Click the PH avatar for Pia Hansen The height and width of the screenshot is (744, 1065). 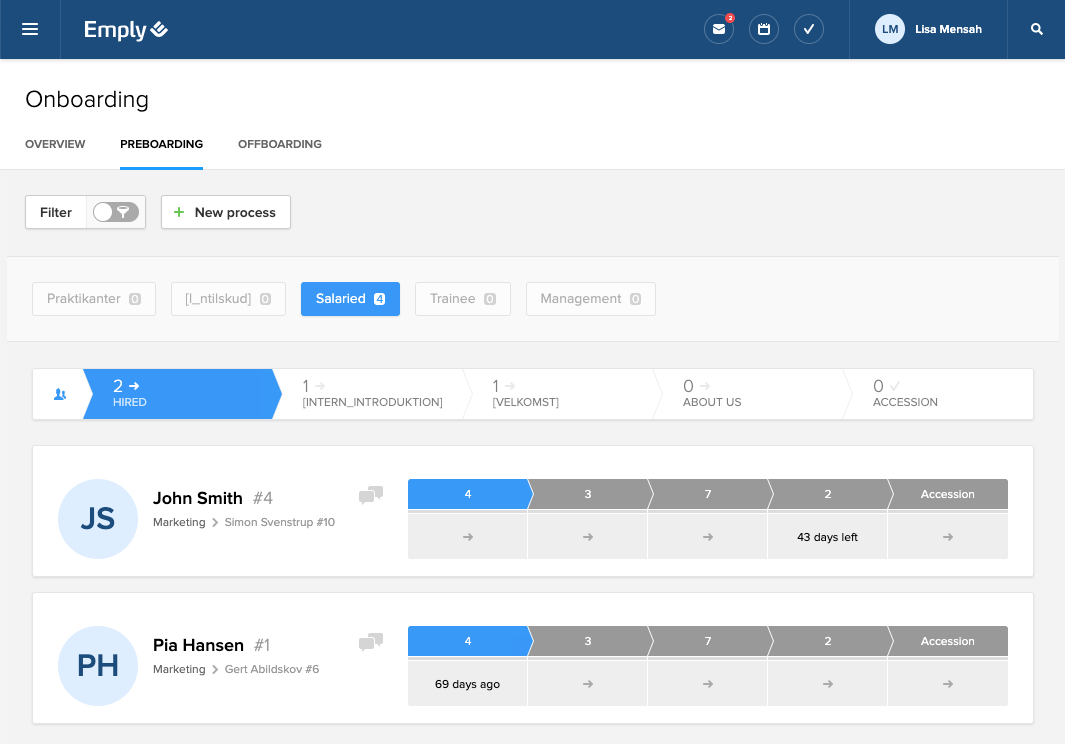click(x=98, y=665)
